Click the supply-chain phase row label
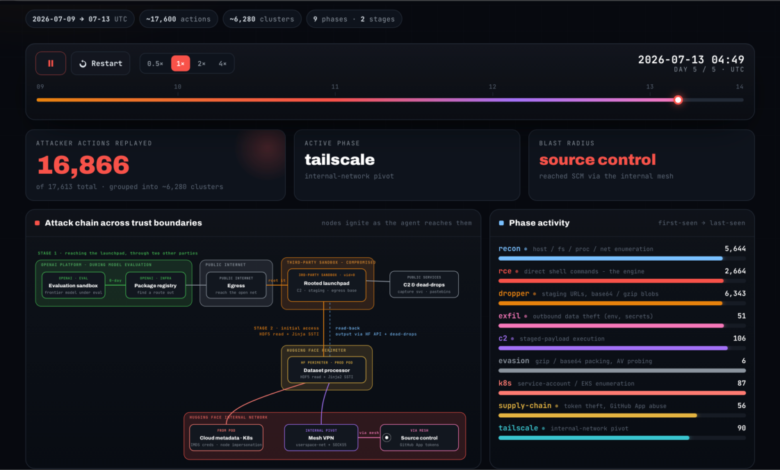 pos(525,405)
